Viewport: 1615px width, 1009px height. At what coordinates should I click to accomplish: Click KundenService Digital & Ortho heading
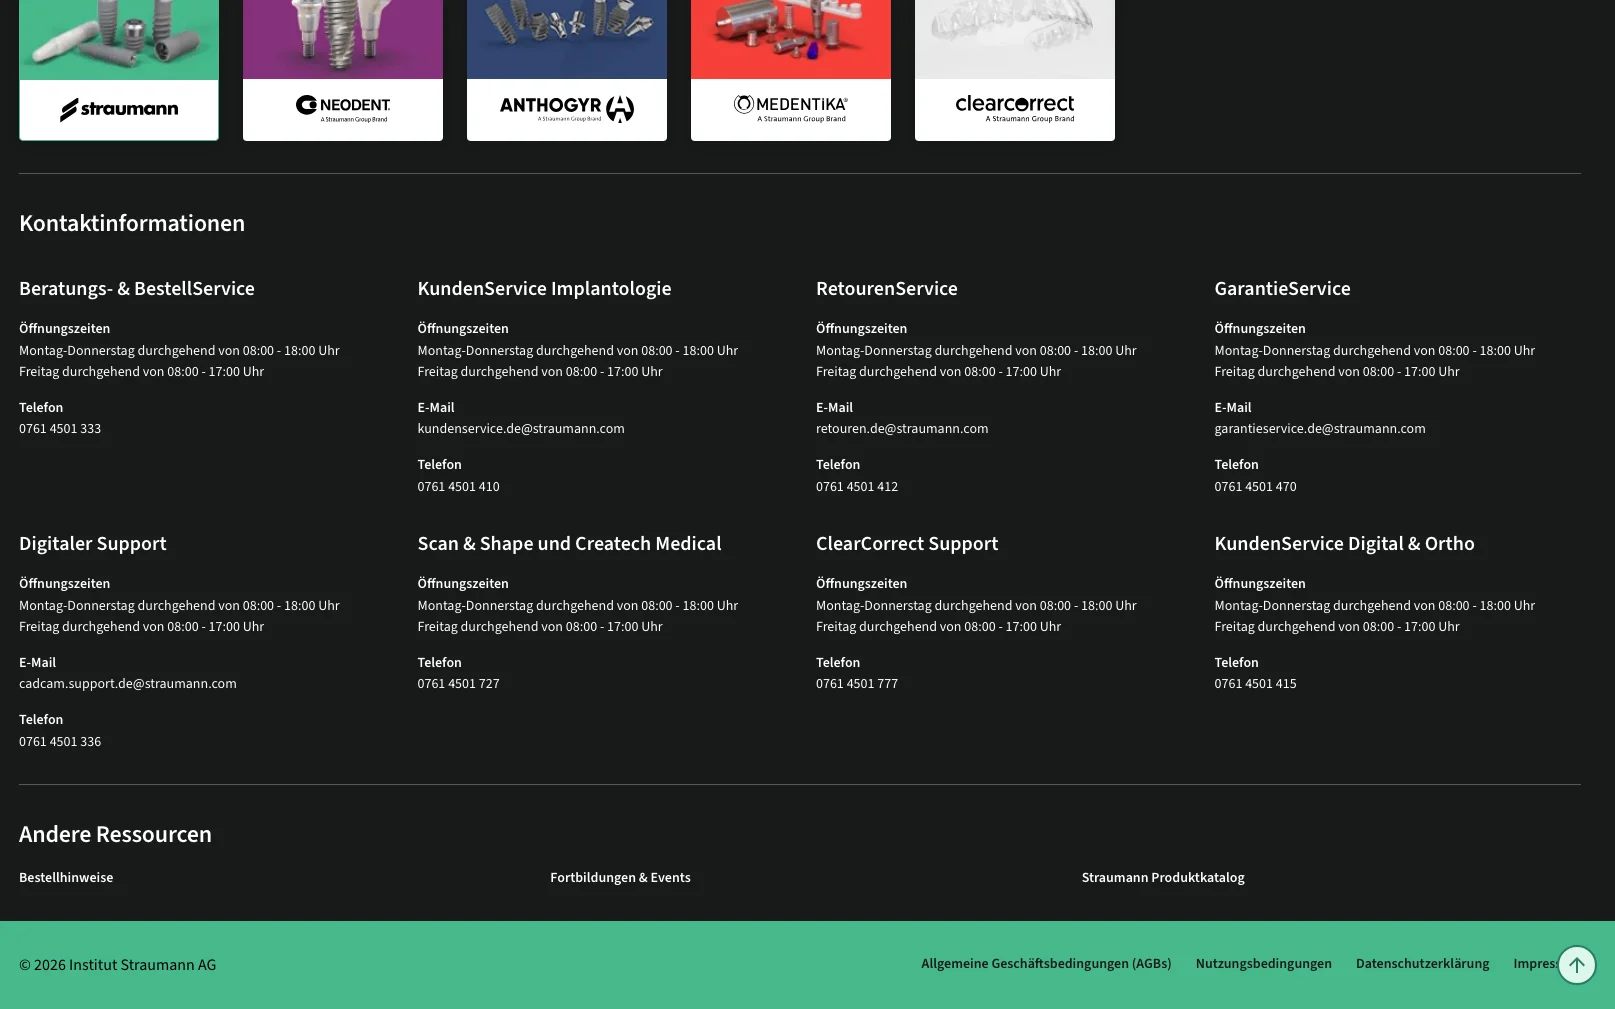click(1345, 544)
